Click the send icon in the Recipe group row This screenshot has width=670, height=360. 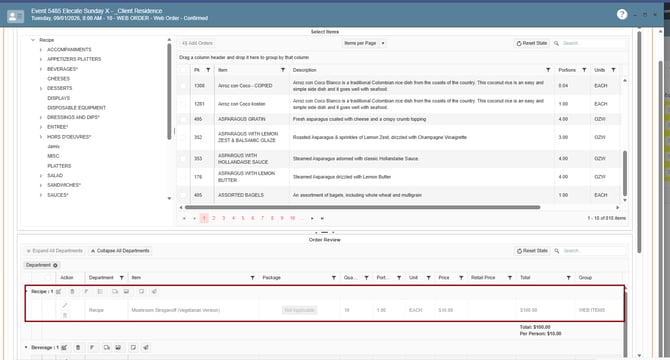tap(154, 292)
